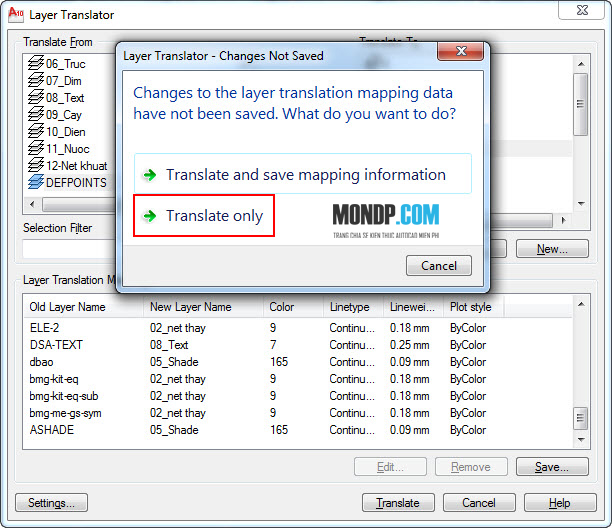Close the Layer Translator window
612x528 pixels.
(x=582, y=10)
